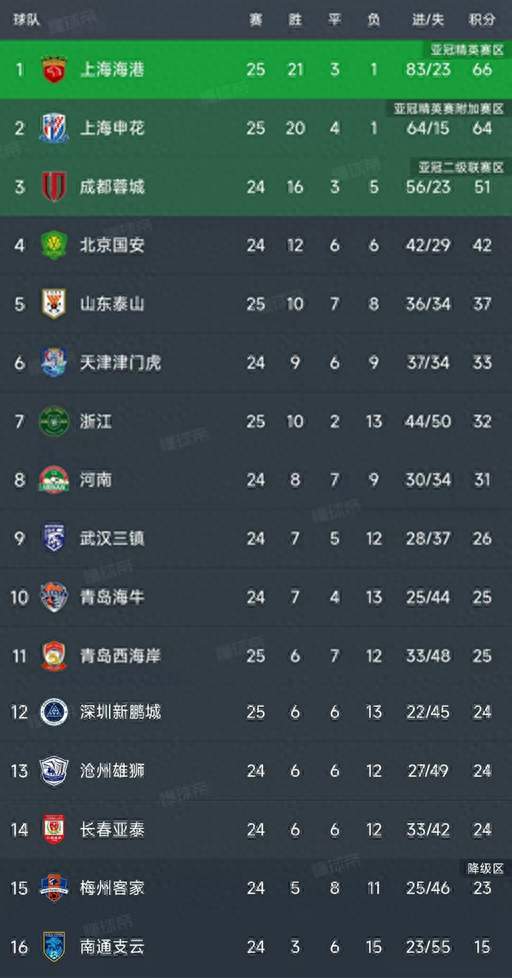The image size is (512, 978).
Task: Click the 武汉三镇 blue crest
Action: point(54,538)
